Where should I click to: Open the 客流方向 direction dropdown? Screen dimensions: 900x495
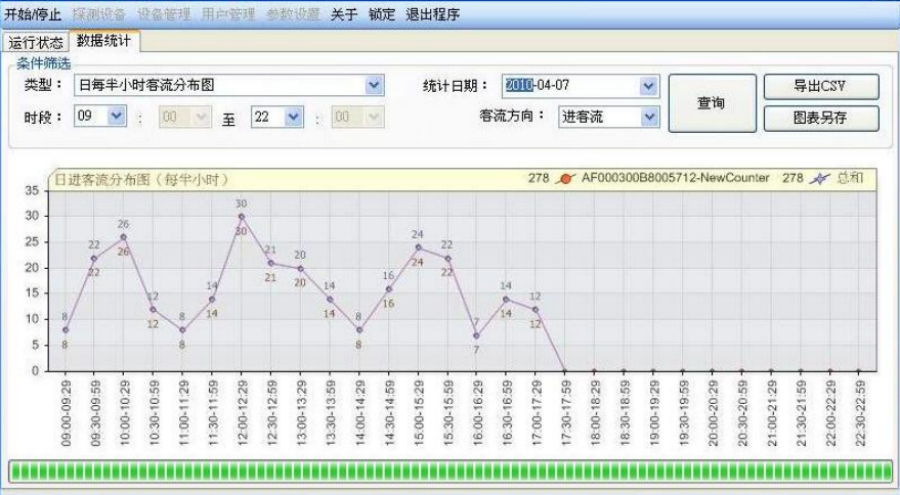coord(649,117)
